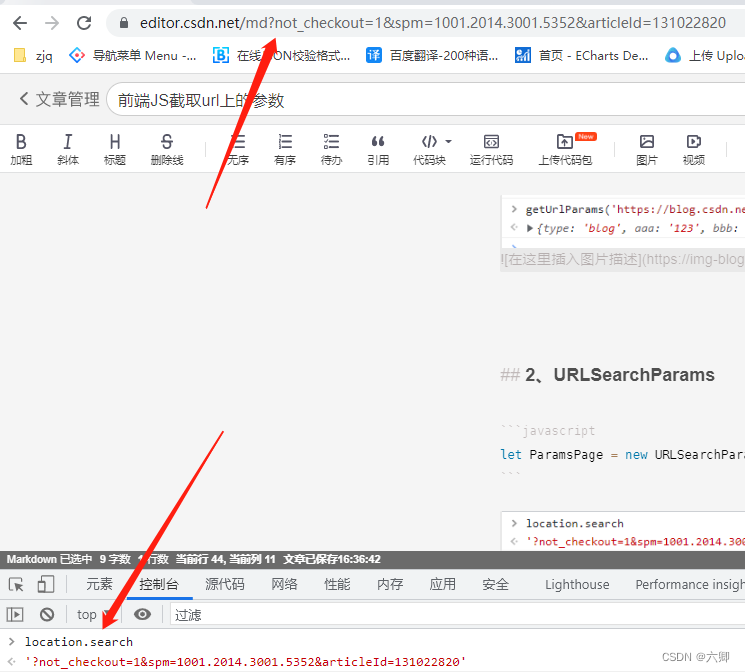This screenshot has width=745, height=672.
Task: Toggle live expression eye icon
Action: (x=142, y=615)
